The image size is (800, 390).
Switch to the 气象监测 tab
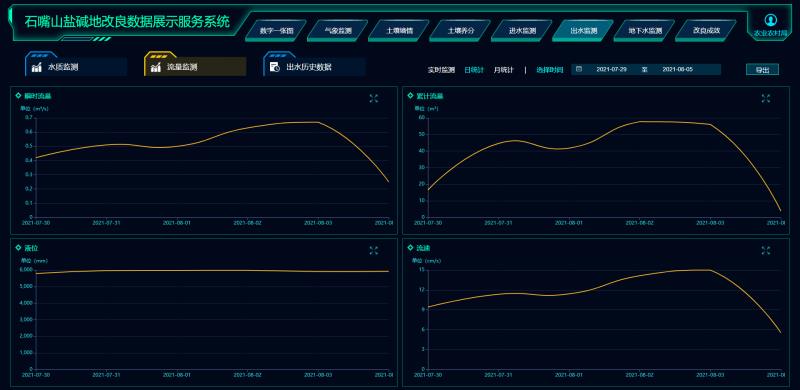tap(338, 31)
